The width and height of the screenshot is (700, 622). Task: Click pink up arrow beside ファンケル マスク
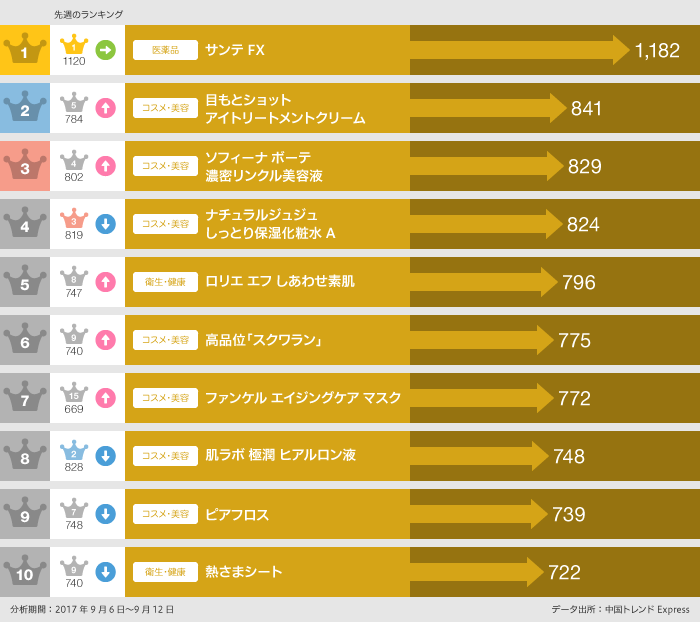105,398
